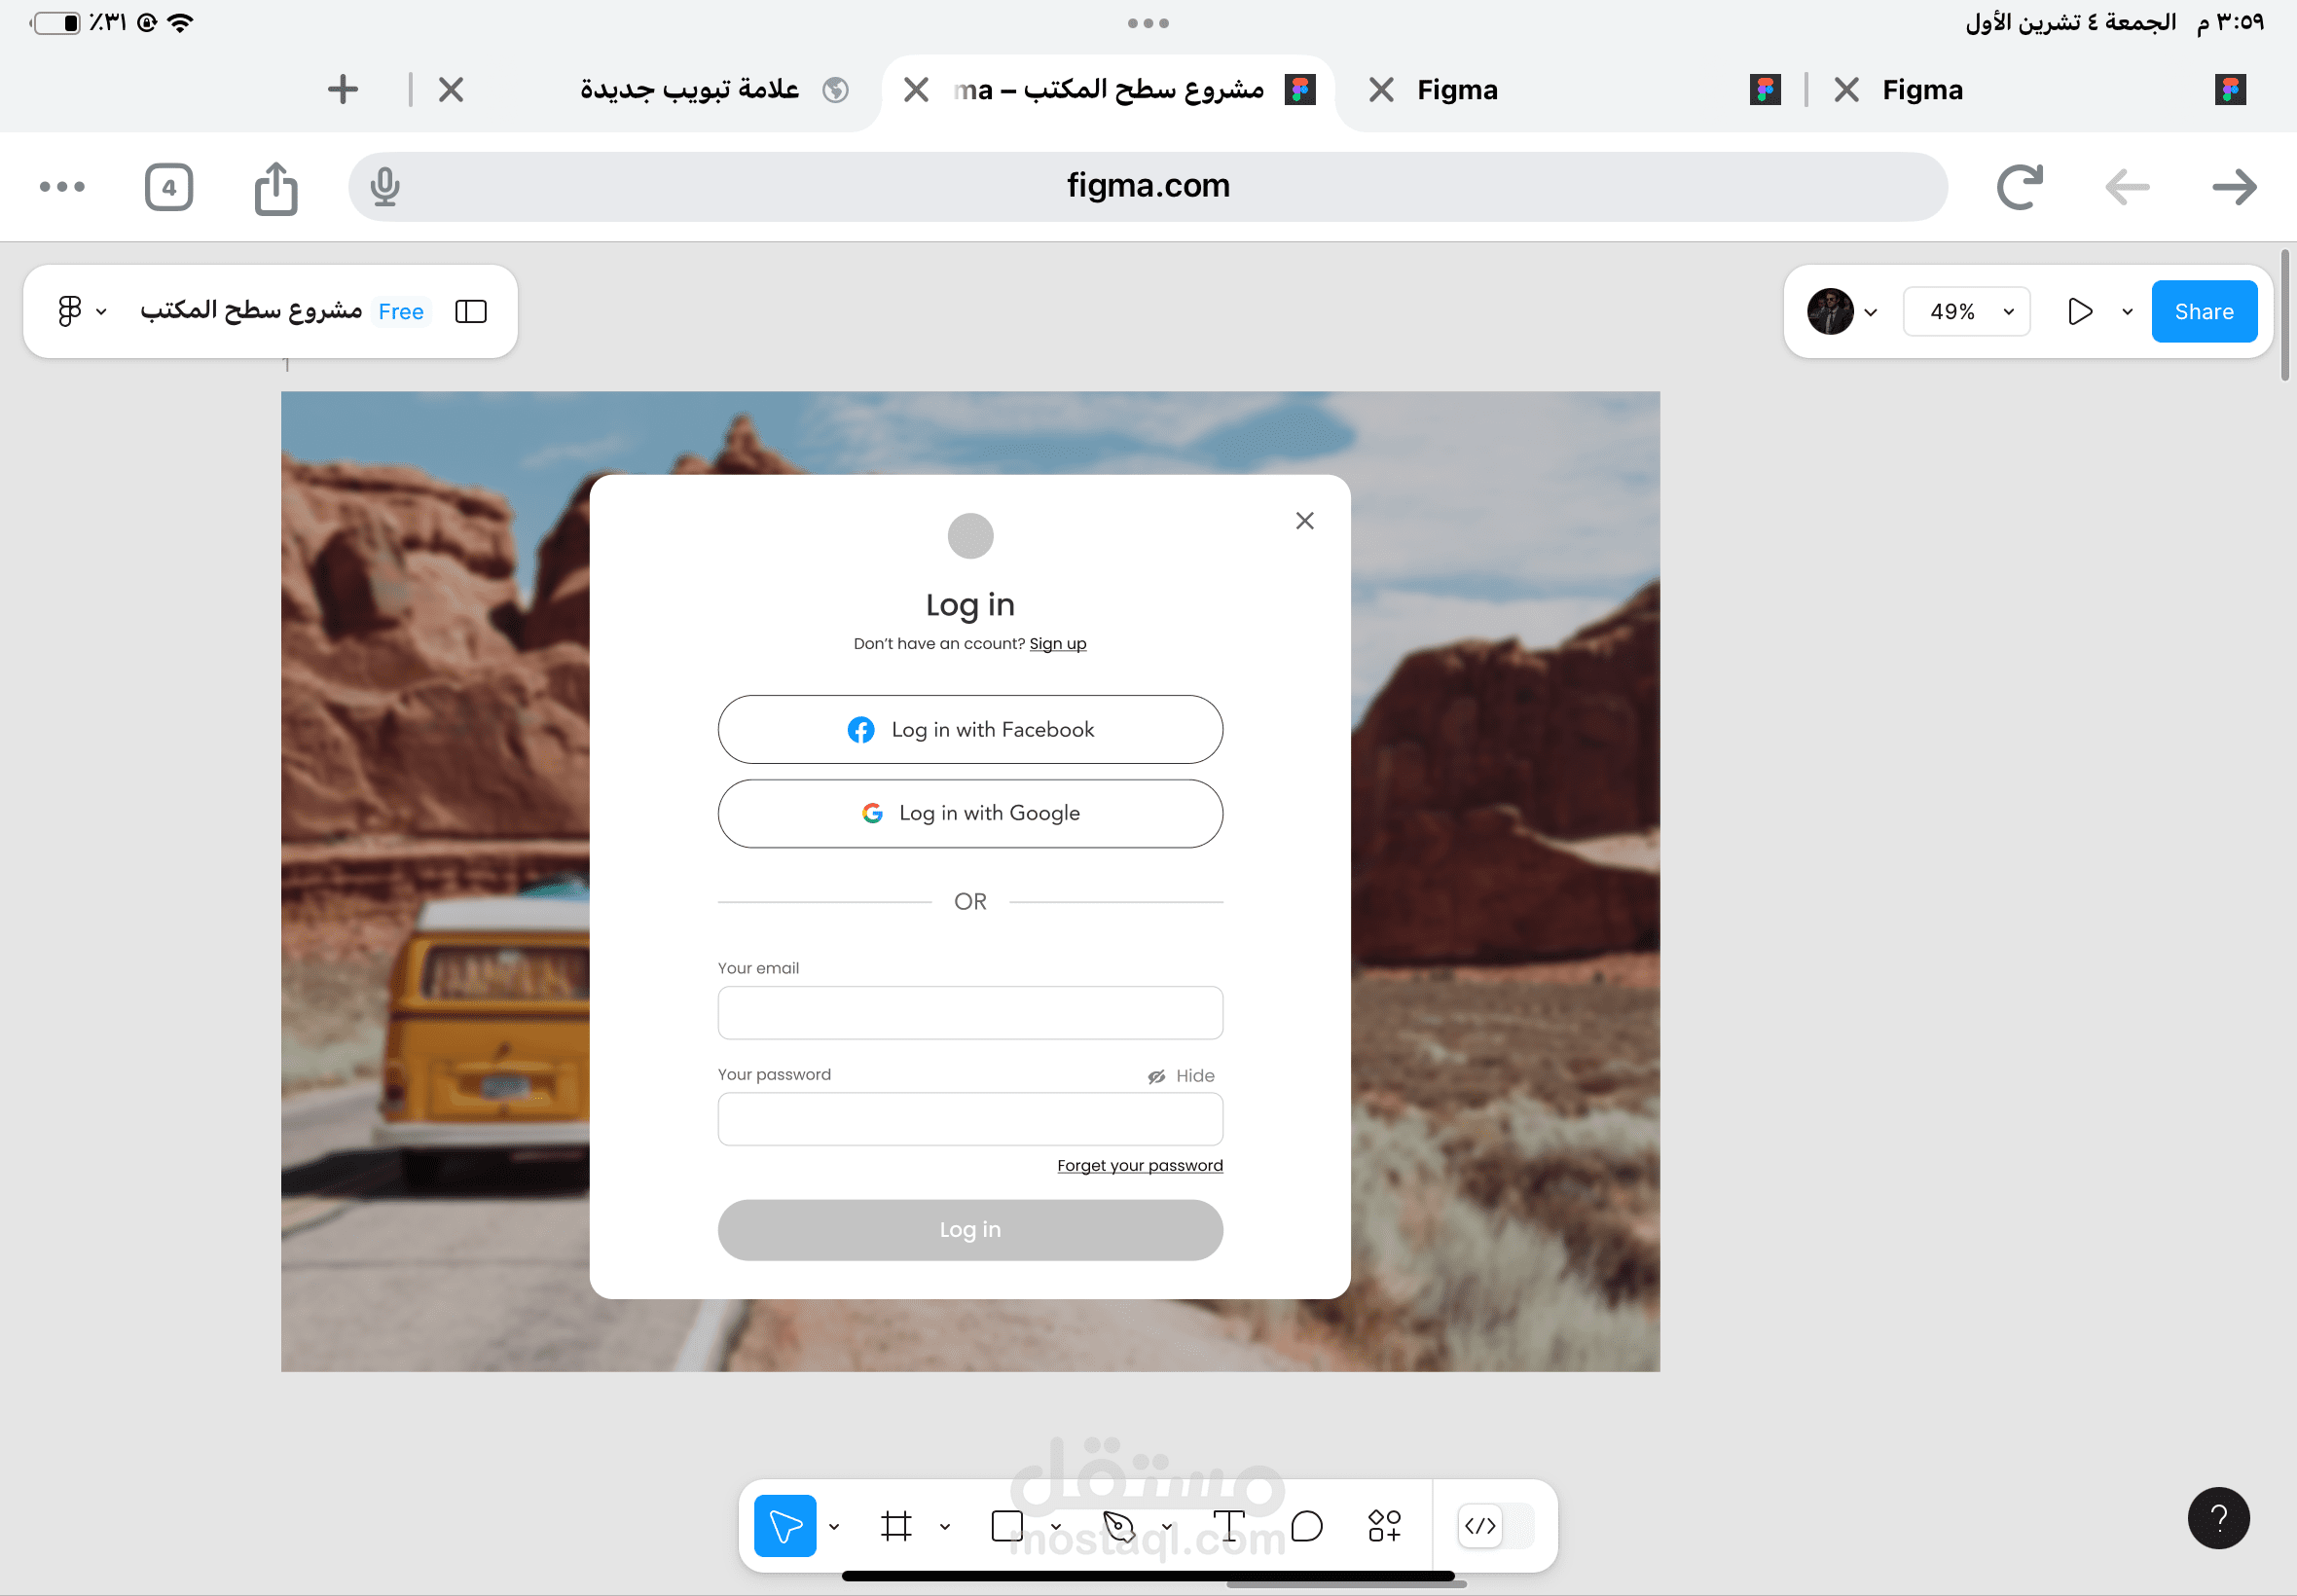The width and height of the screenshot is (2297, 1596).
Task: Start the prototype presentation play button
Action: point(2080,312)
